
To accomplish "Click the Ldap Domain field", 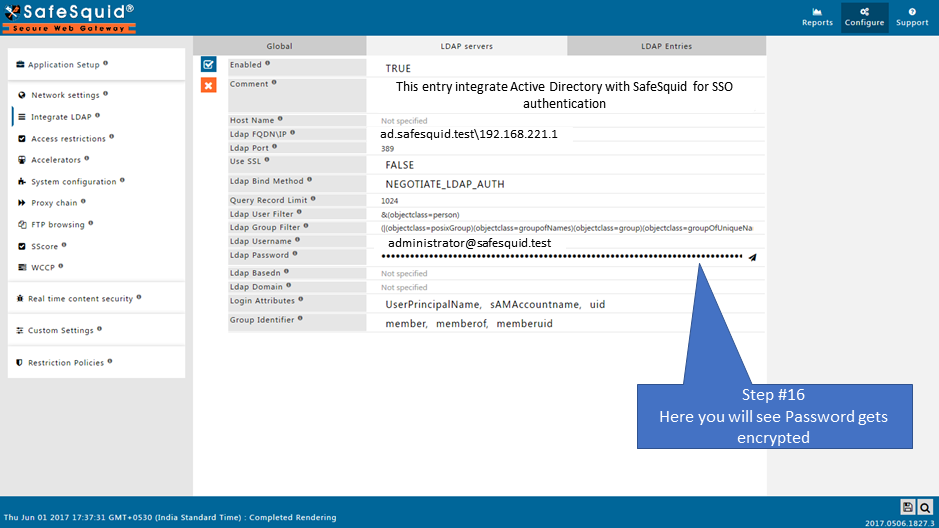I will (566, 287).
